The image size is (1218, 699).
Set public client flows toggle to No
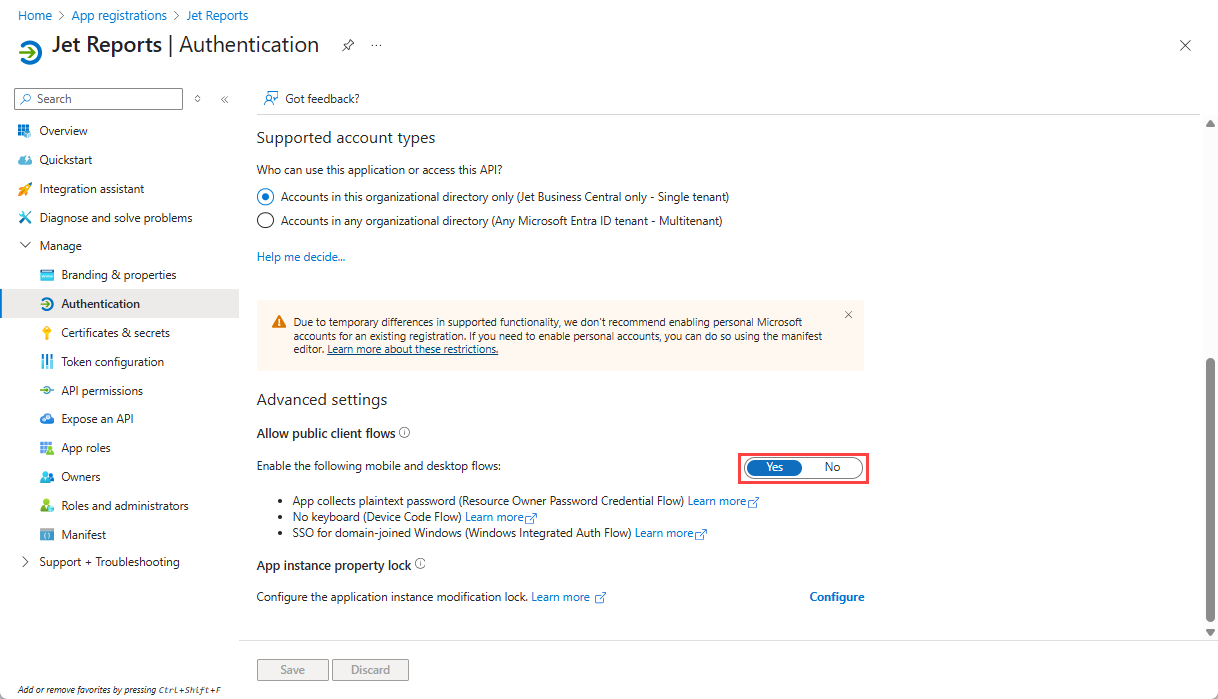[x=832, y=467]
